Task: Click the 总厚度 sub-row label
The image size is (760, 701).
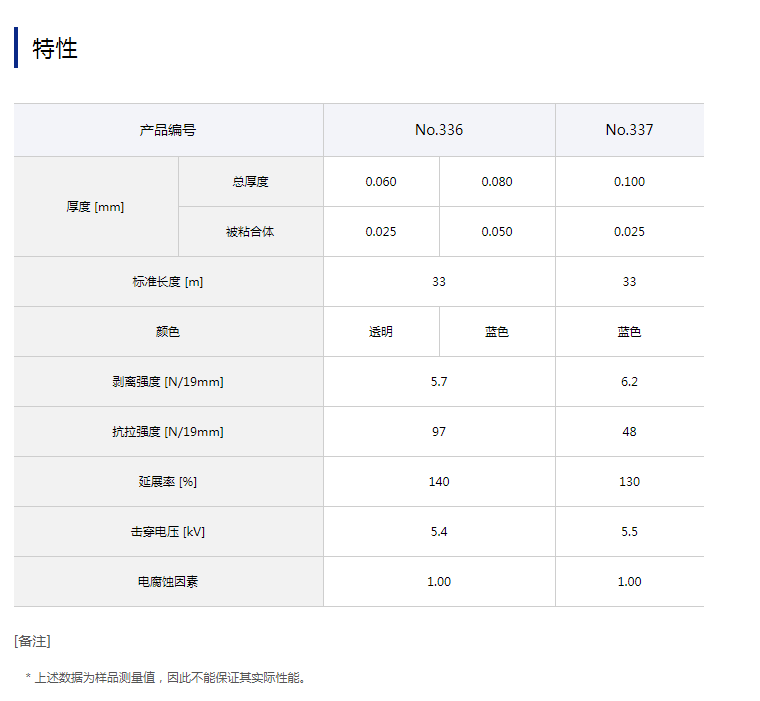Action: 250,182
